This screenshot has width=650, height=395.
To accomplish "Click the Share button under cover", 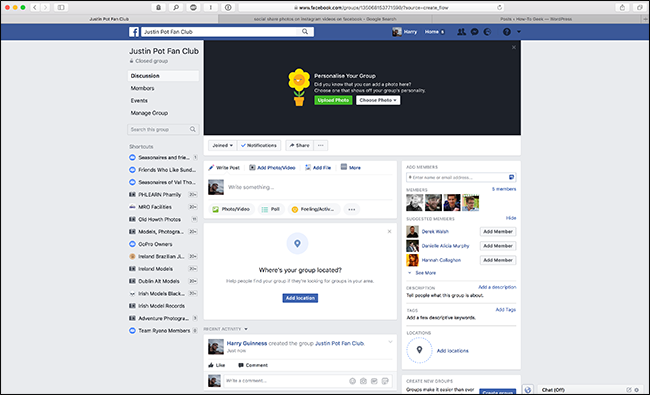I will click(x=299, y=145).
